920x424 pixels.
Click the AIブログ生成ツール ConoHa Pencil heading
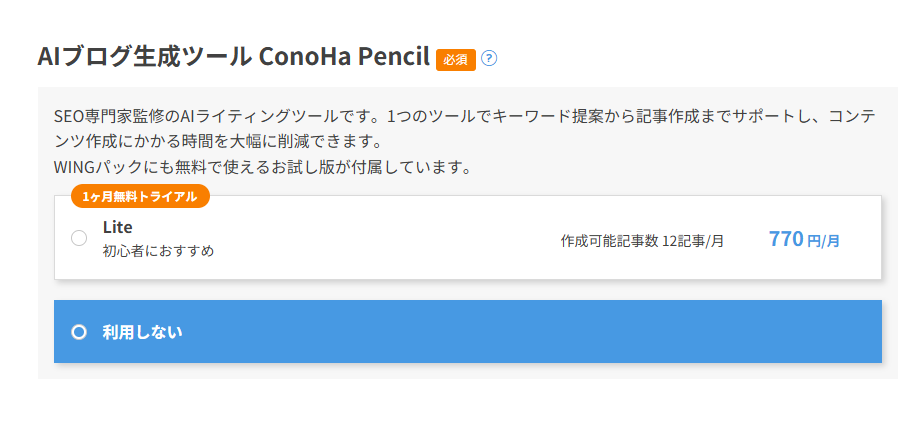[233, 57]
